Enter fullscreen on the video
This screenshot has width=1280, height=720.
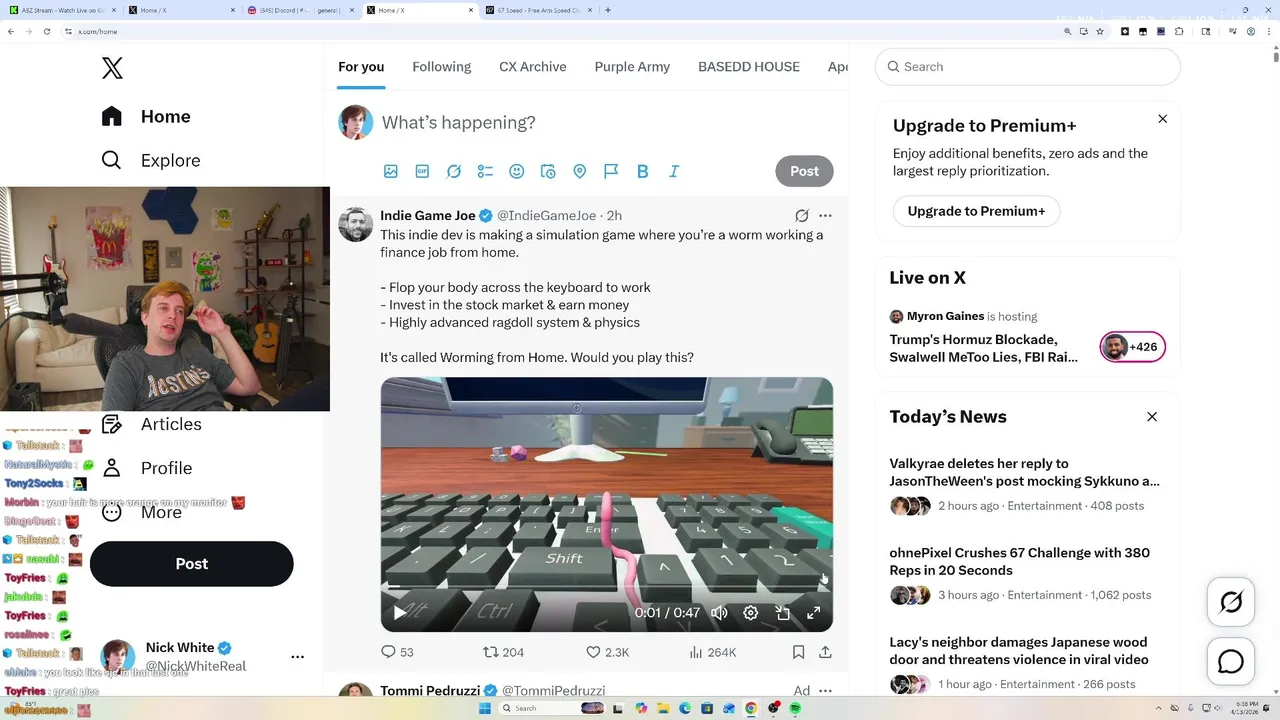[x=814, y=613]
